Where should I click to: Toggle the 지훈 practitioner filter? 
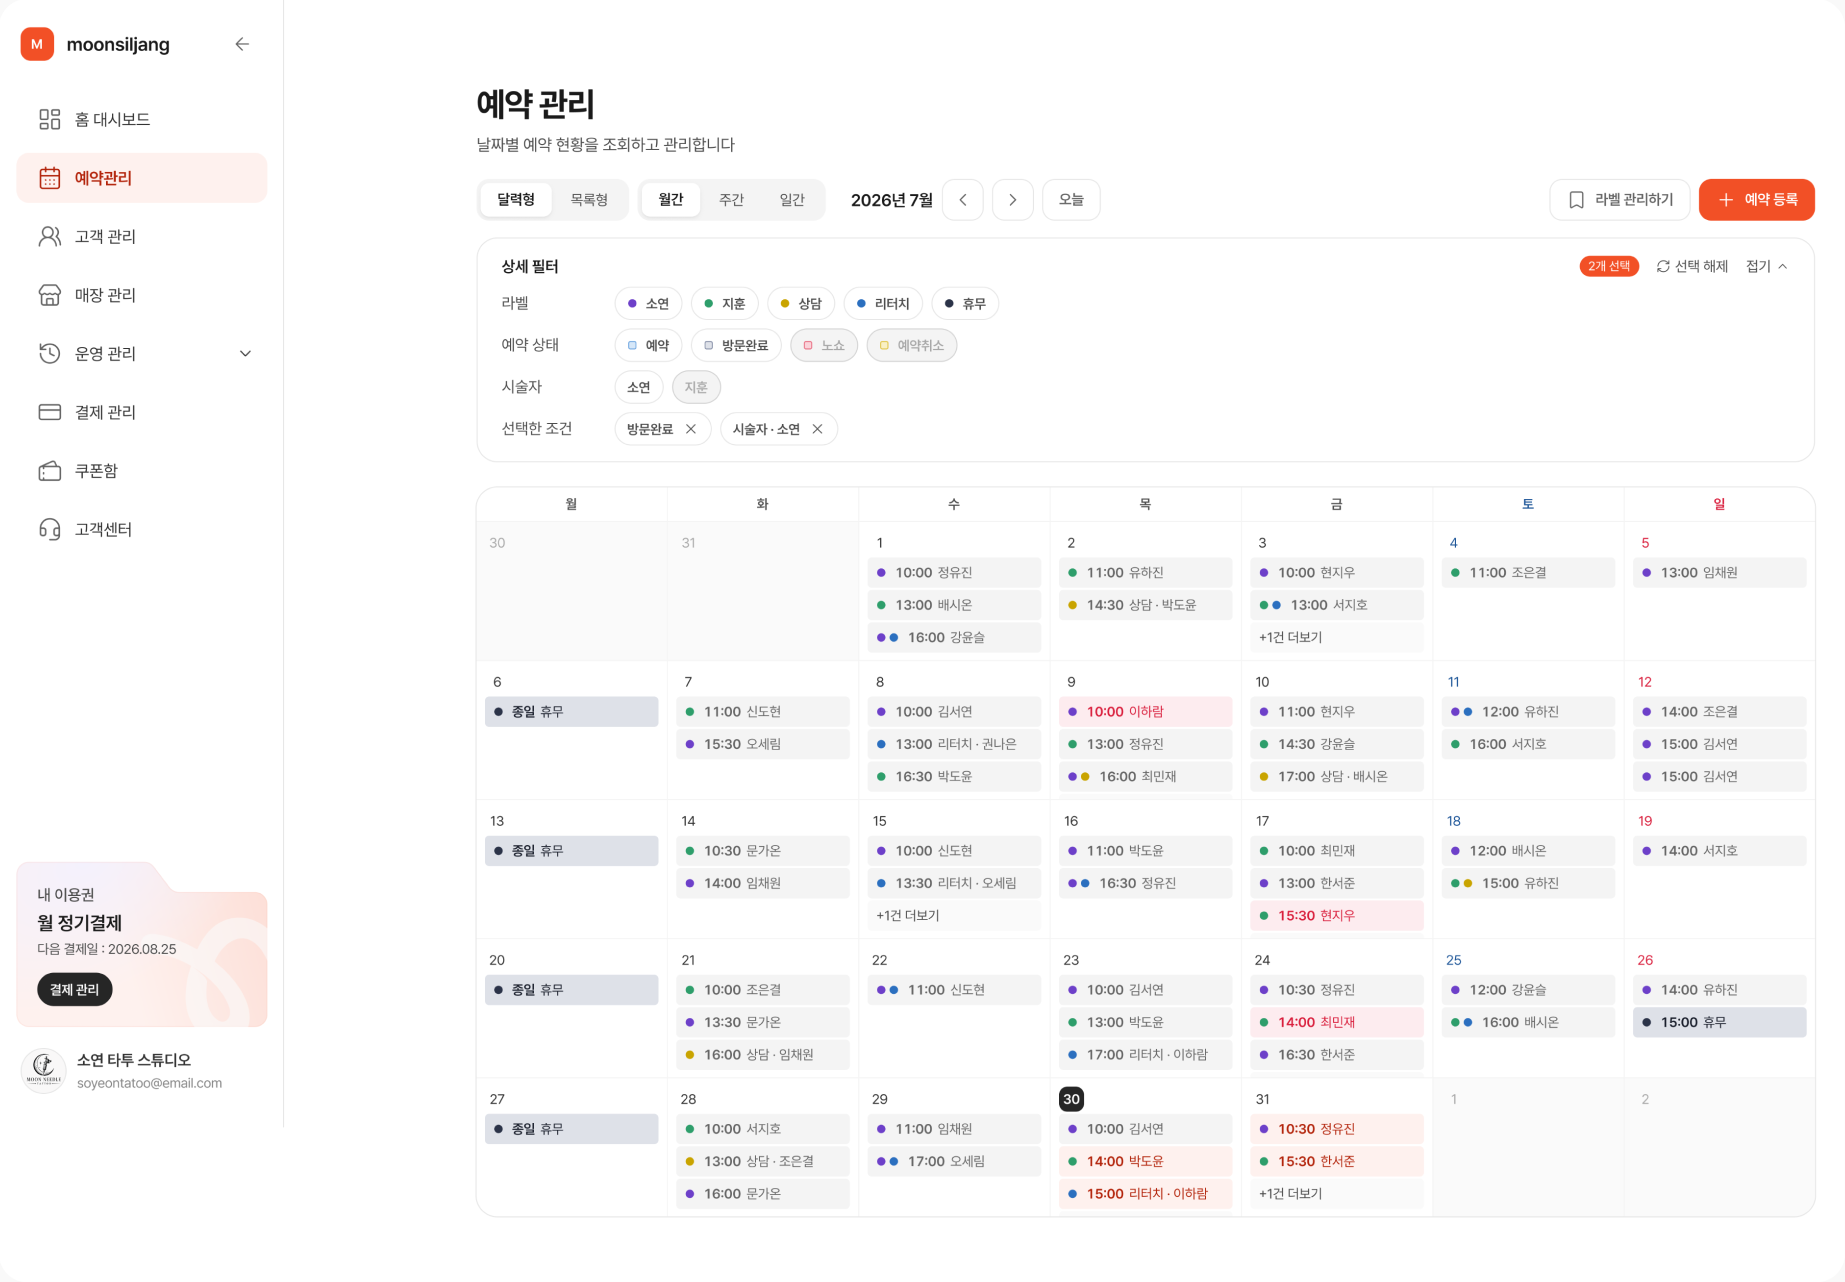(696, 387)
